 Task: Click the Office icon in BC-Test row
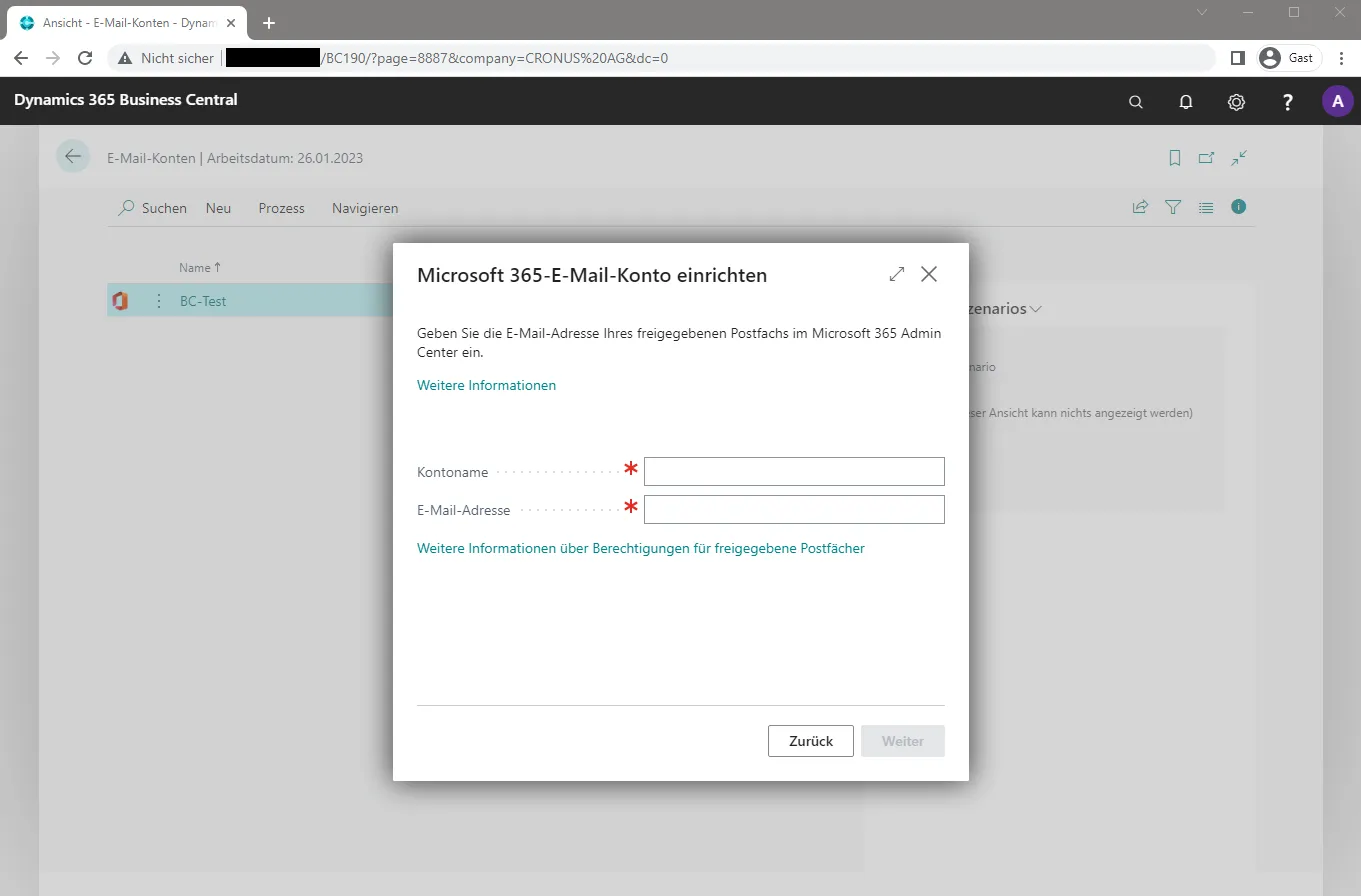click(120, 301)
